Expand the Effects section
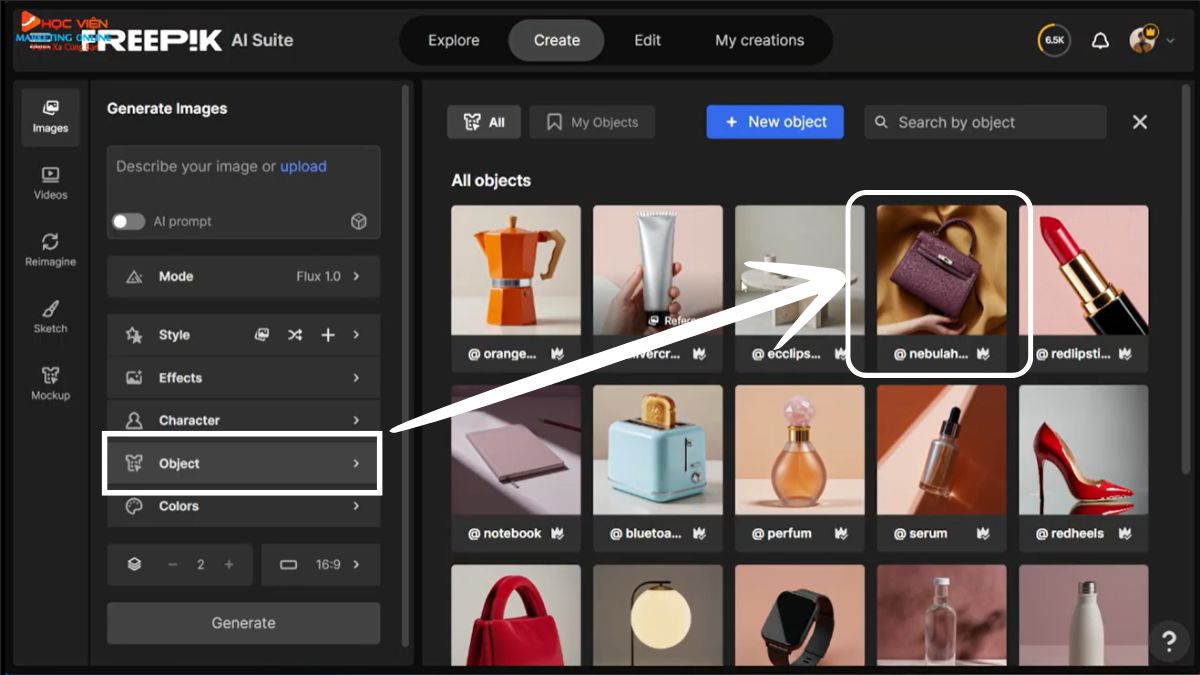The height and width of the screenshot is (675, 1200). [243, 378]
